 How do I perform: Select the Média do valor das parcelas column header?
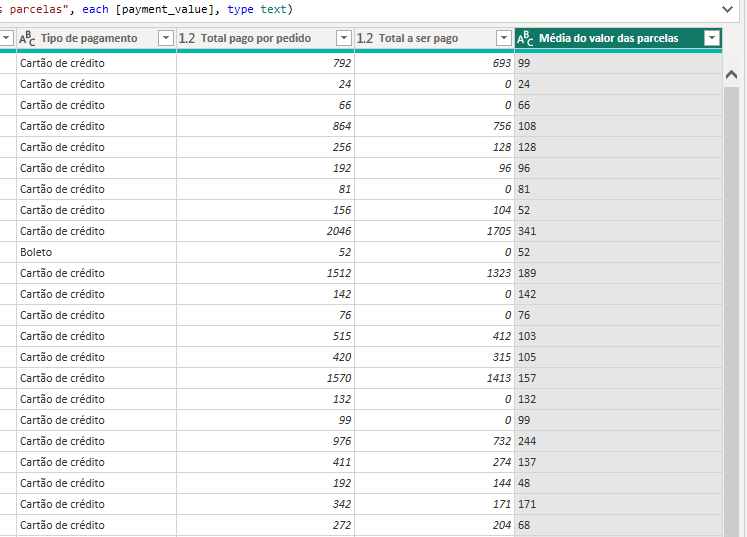618,38
